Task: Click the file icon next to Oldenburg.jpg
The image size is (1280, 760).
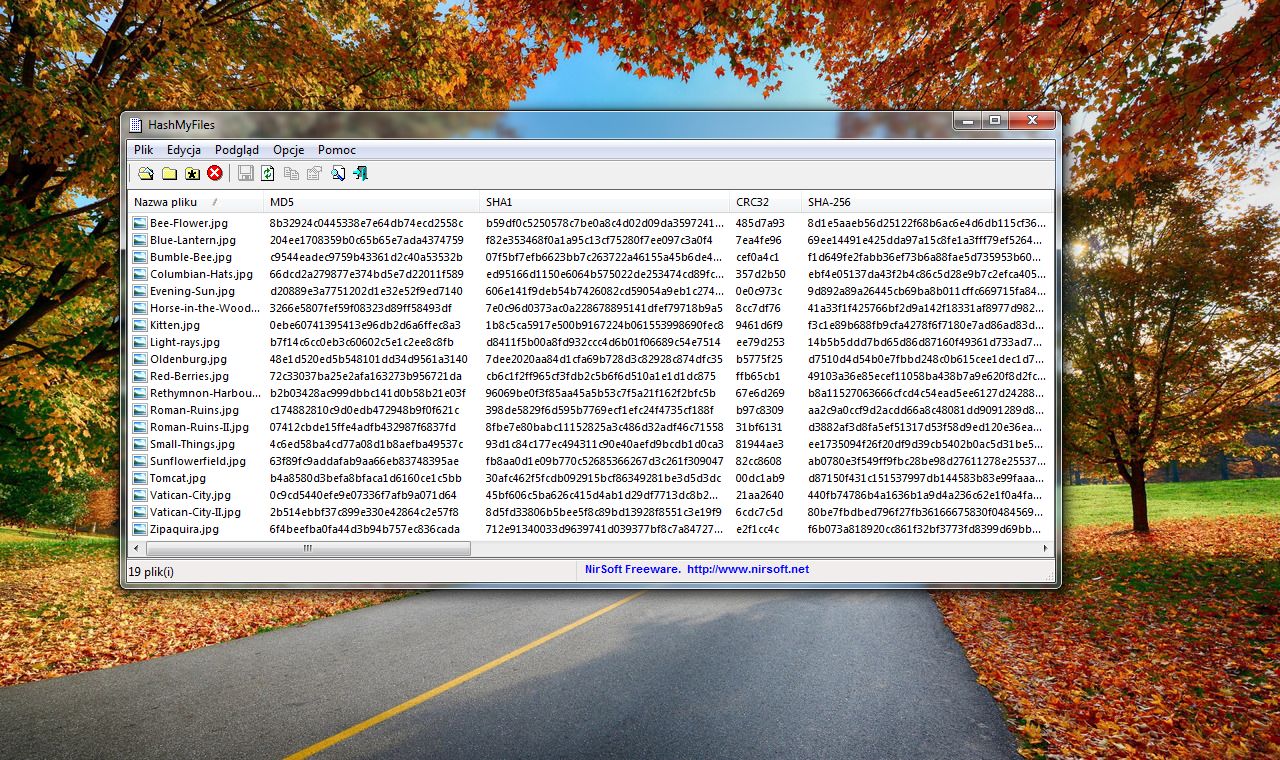Action: [140, 359]
